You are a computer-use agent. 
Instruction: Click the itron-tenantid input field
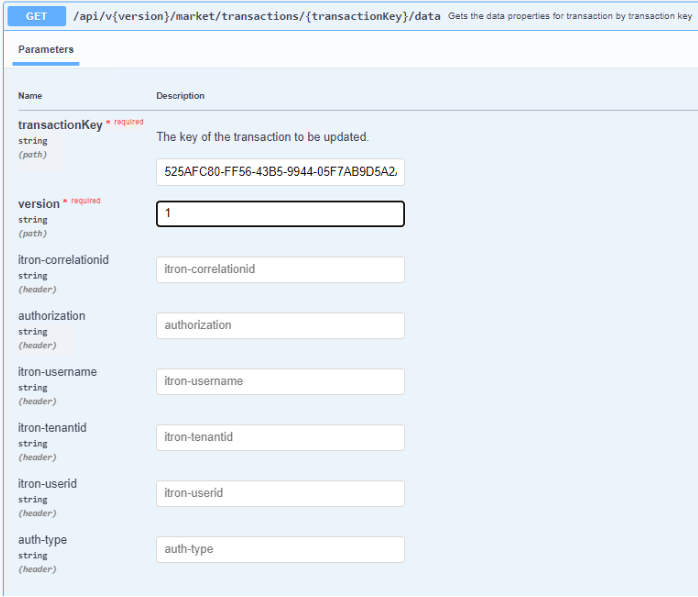click(x=280, y=437)
